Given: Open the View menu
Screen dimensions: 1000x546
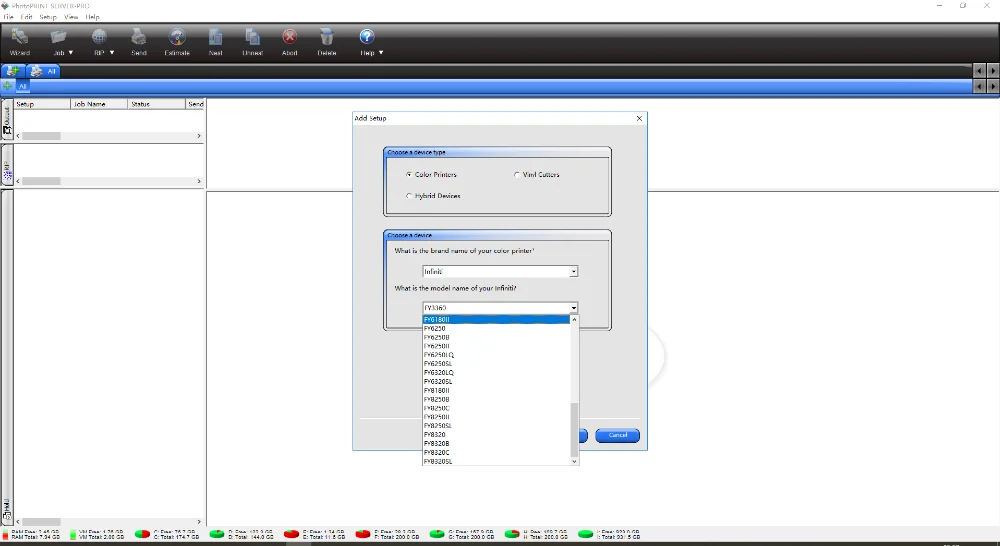Looking at the screenshot, I should pos(71,17).
